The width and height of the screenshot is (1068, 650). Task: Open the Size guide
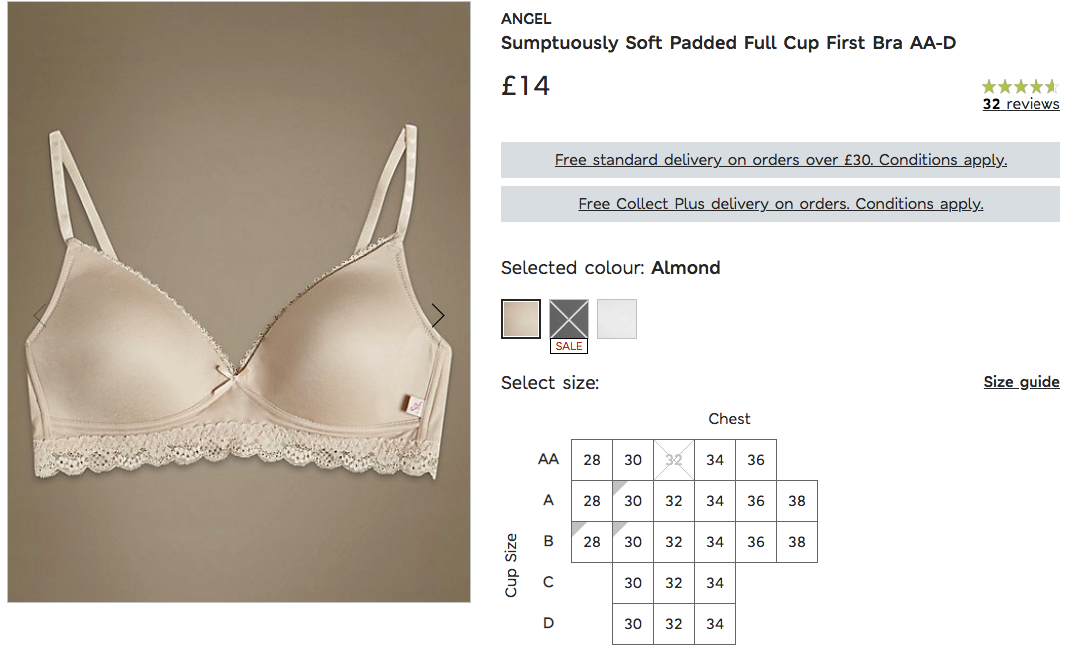tap(1021, 381)
